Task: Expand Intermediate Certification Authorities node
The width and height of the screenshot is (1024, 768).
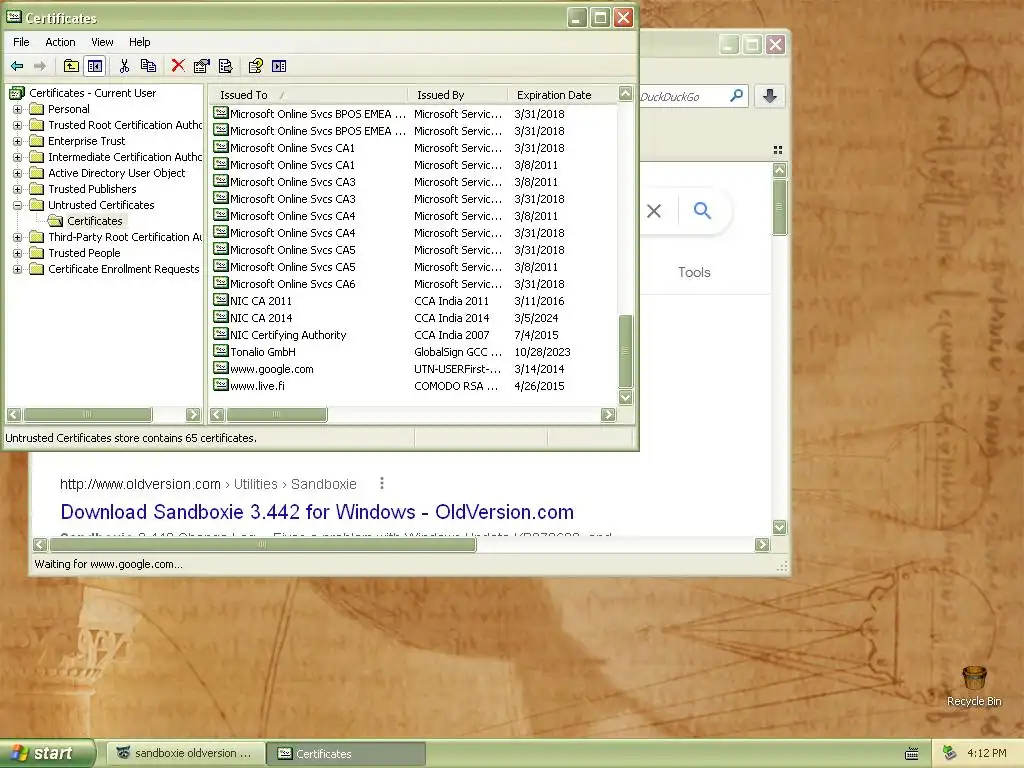Action: point(18,157)
